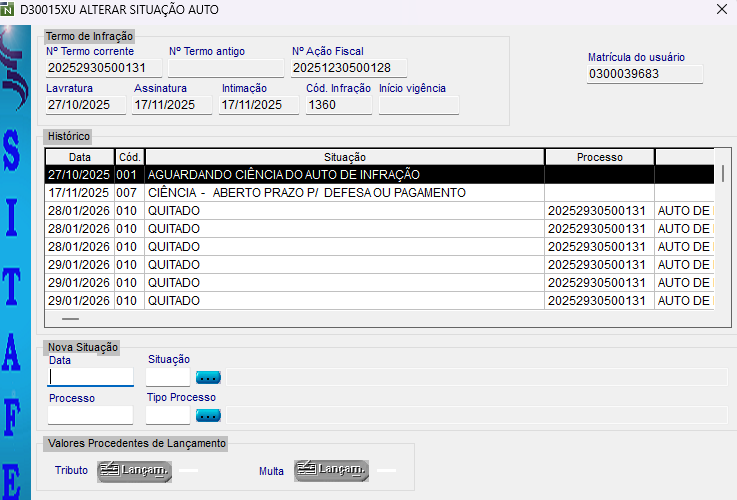Click the Matrícula do usuário field
737x500 pixels.
[645, 73]
